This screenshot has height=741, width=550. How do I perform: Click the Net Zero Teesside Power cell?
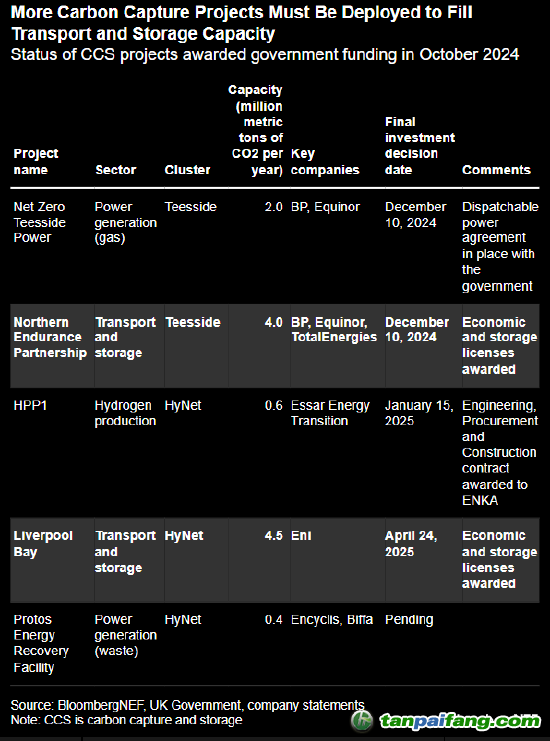point(40,222)
